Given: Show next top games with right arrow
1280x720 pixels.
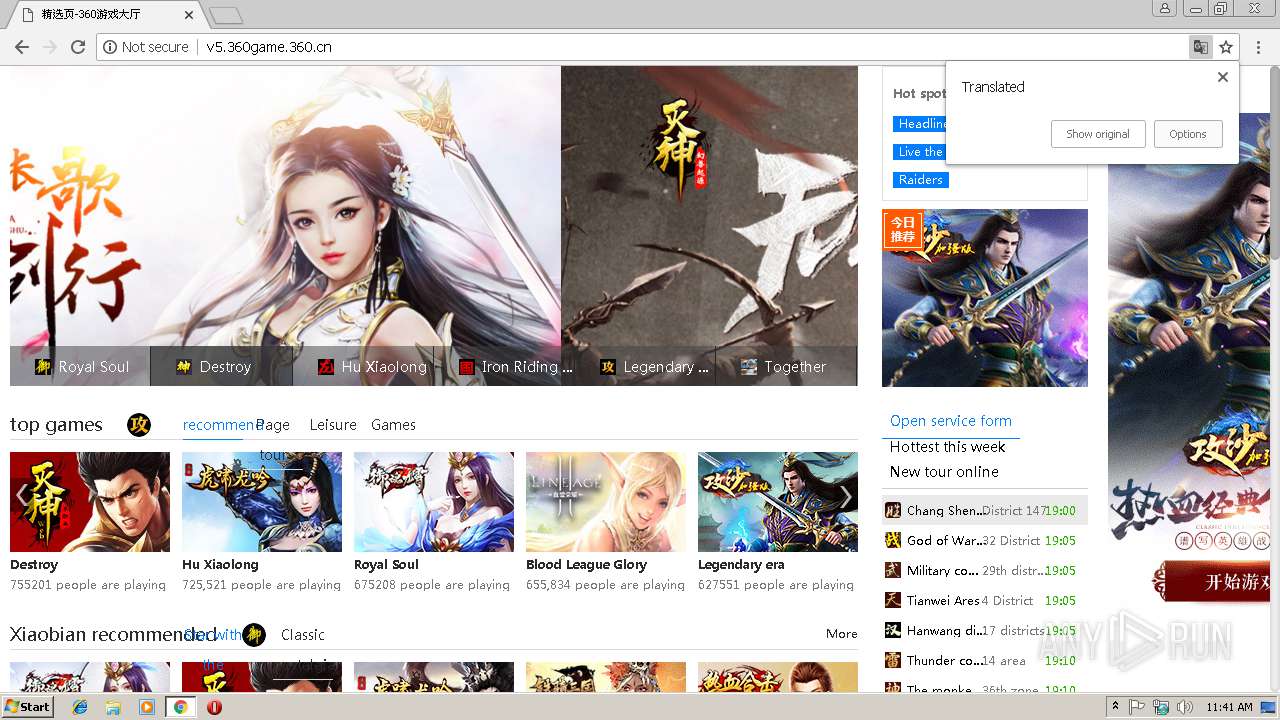Looking at the screenshot, I should point(846,497).
